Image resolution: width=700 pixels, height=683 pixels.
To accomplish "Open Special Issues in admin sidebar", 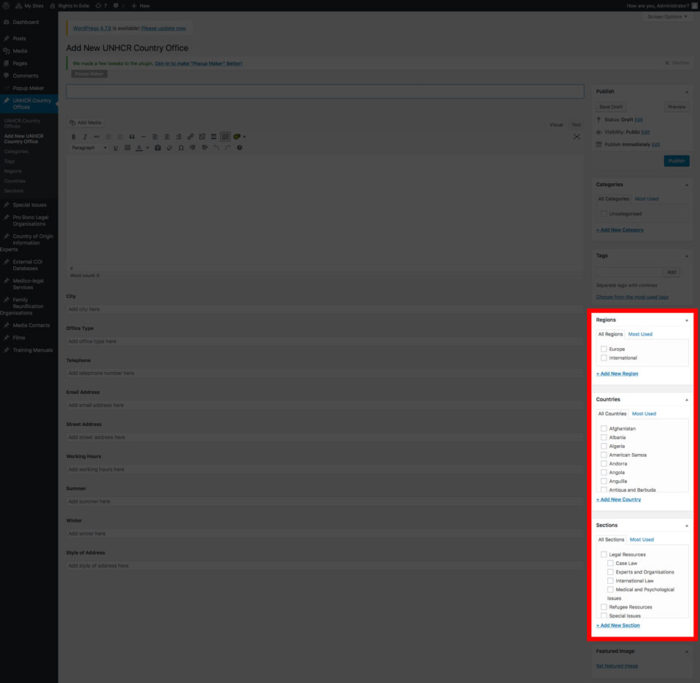I will pos(29,205).
